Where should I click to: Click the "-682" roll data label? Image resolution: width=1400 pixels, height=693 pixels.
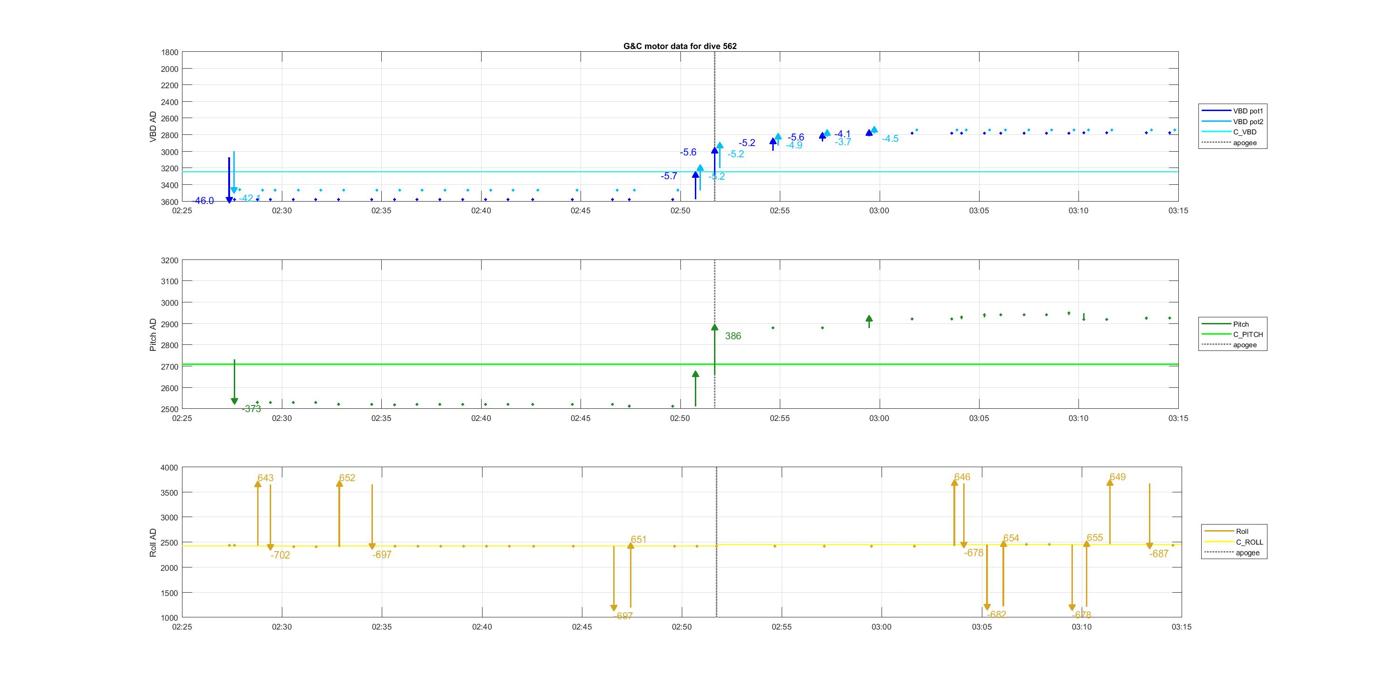pos(996,615)
